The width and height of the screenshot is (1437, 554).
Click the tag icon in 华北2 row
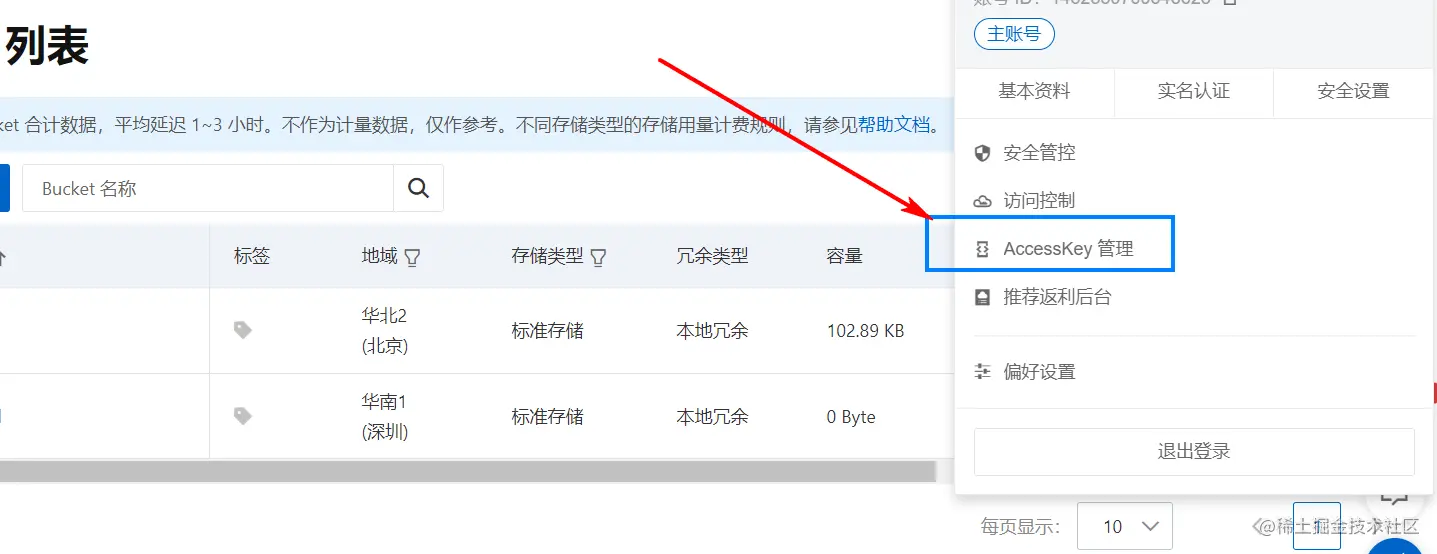point(242,330)
